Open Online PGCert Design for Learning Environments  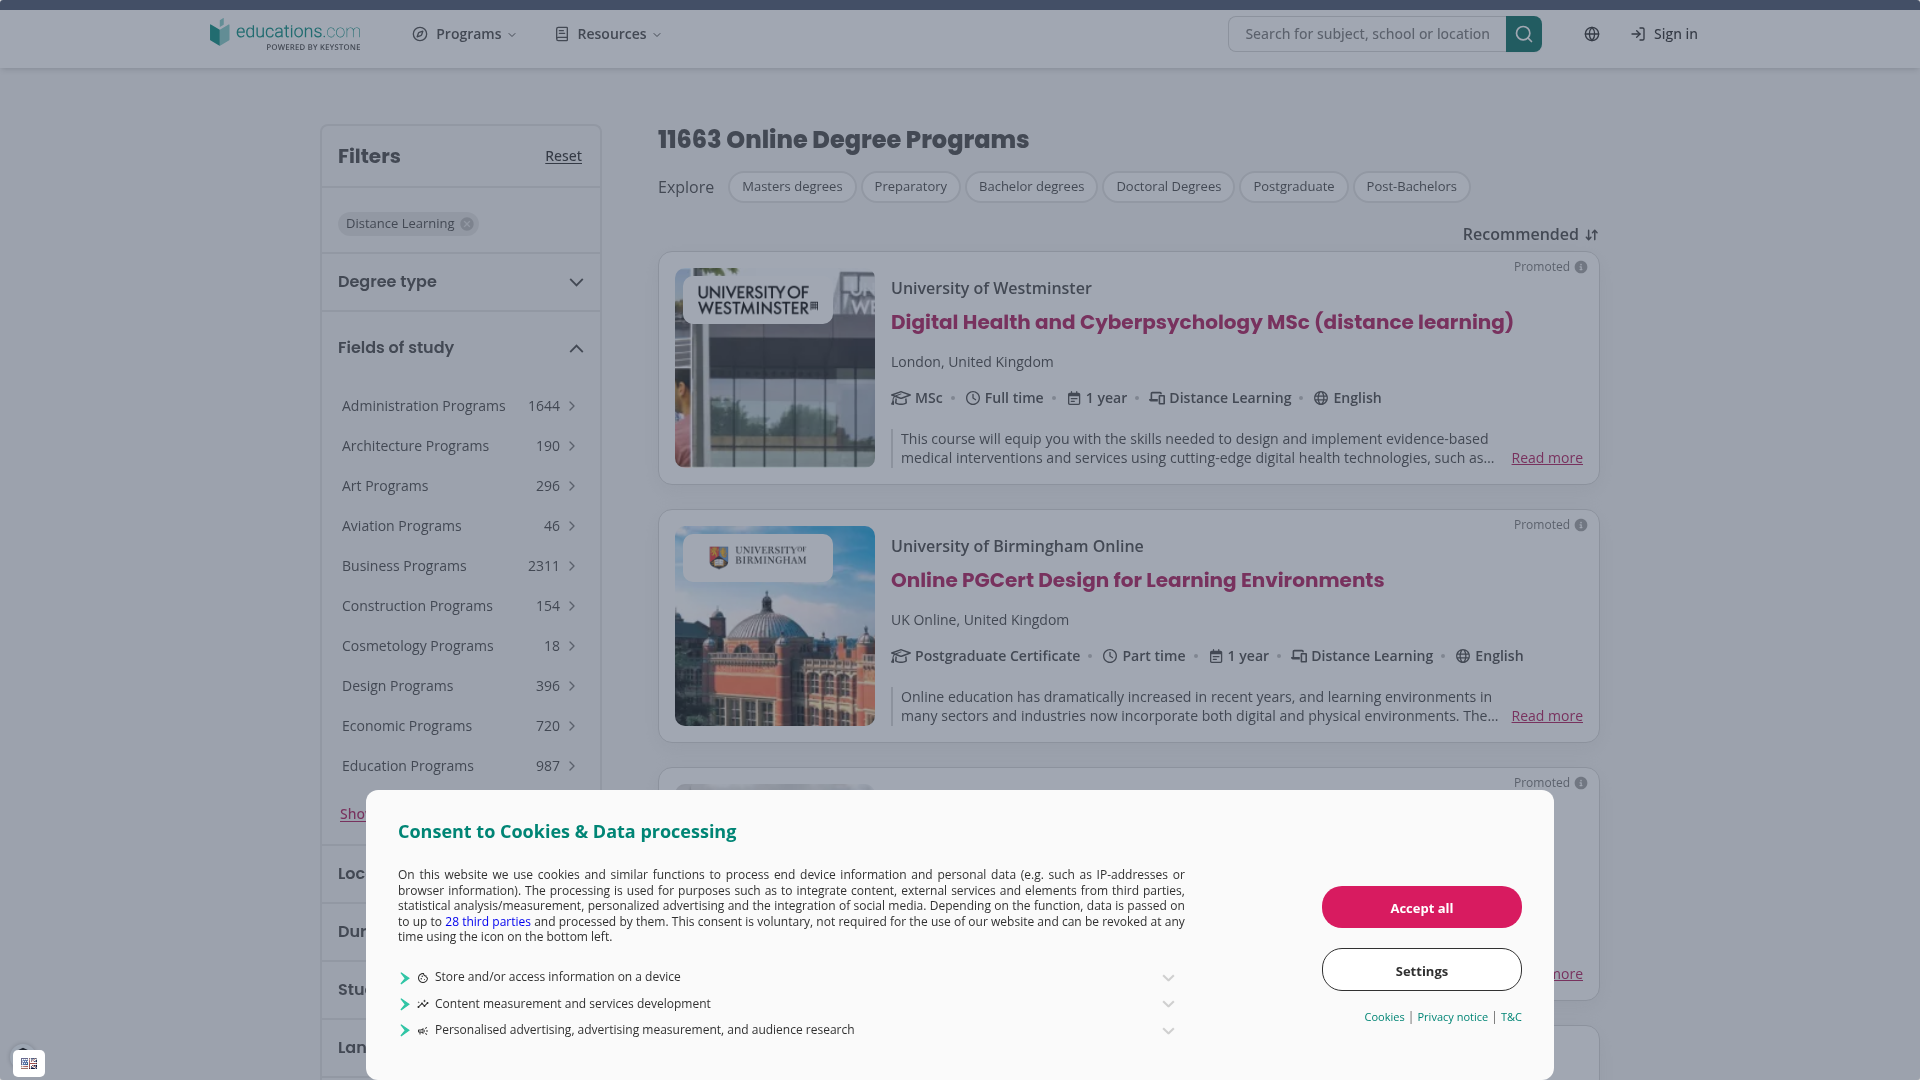1137,580
